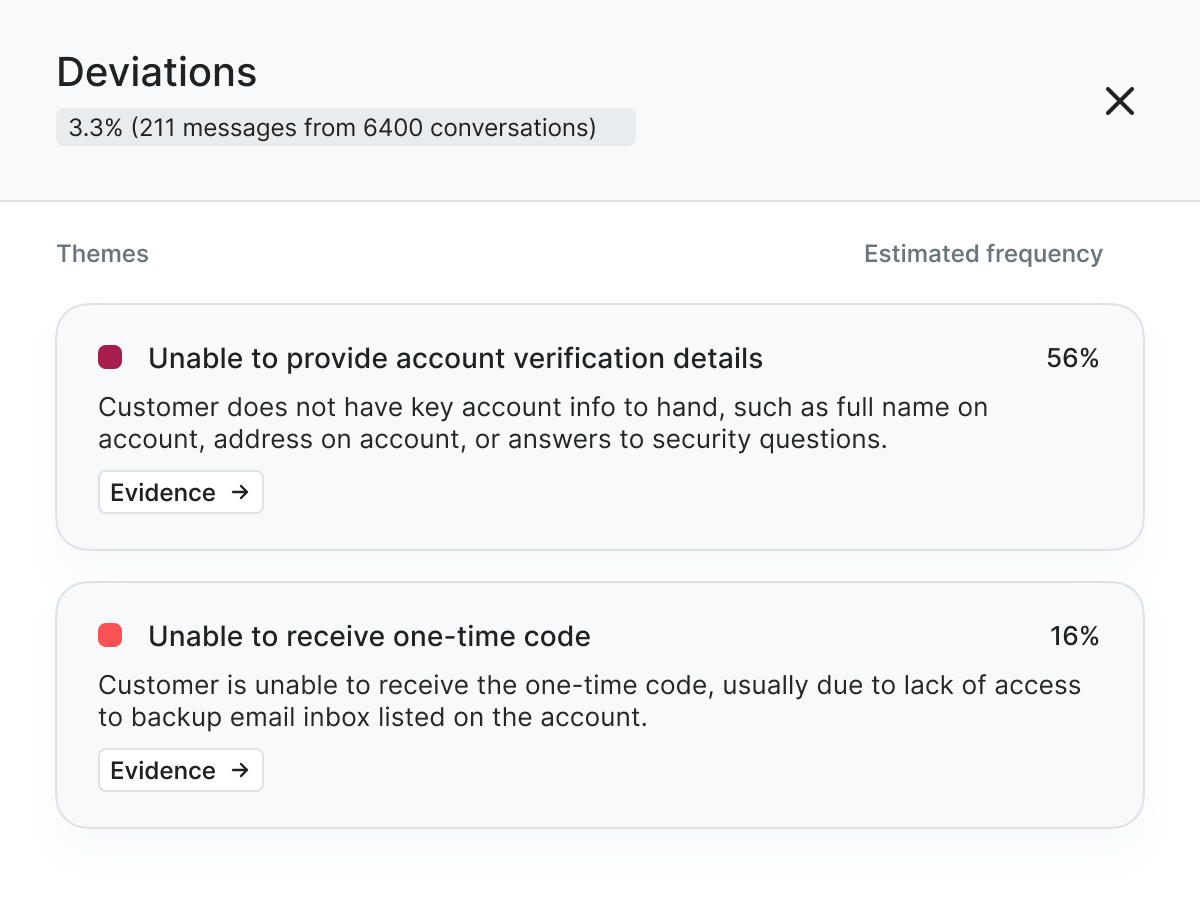Screen dimensions: 1200x918
Task: Click the 56% estimated frequency value
Action: point(1072,358)
